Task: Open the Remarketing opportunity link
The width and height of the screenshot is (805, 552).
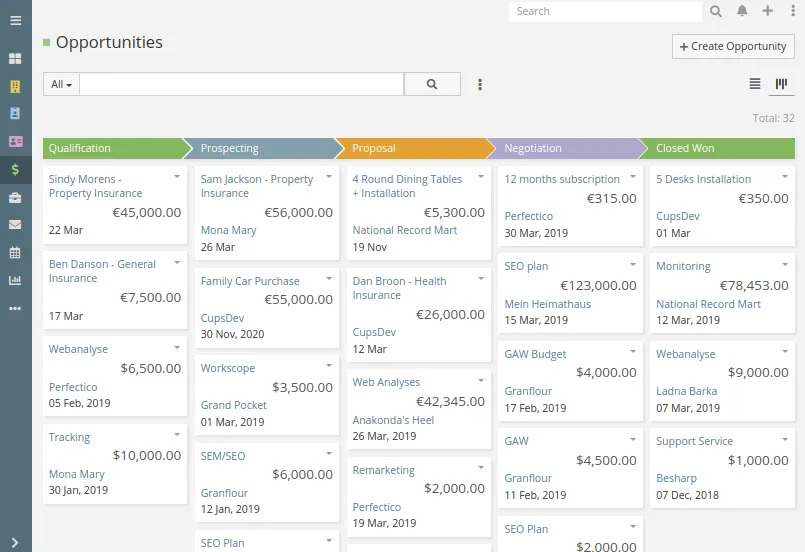Action: point(384,470)
